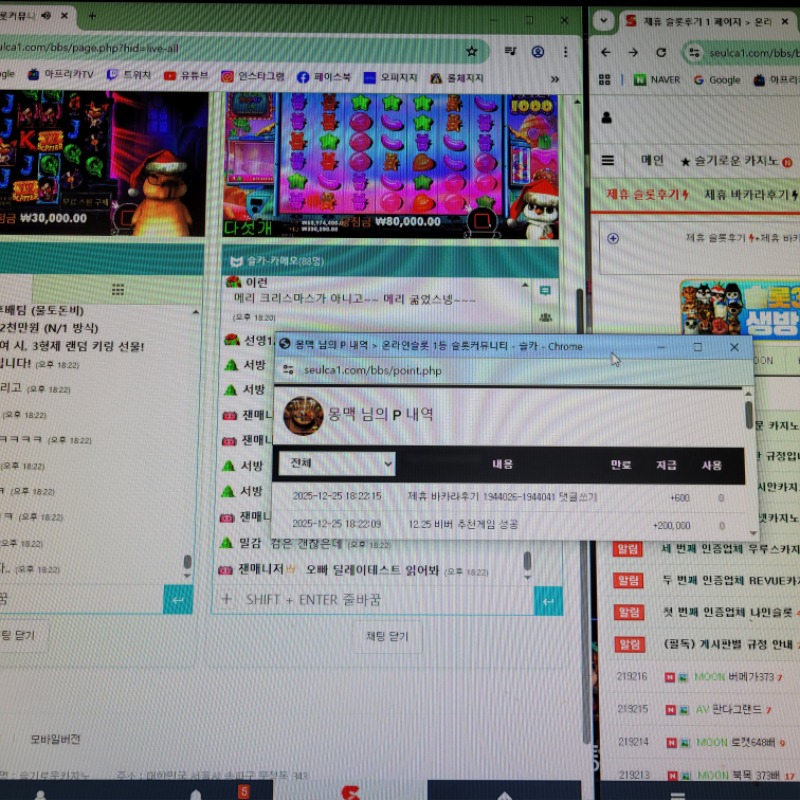This screenshot has width=800, height=800.
Task: Reload the page in the right browser window
Action: coord(661,52)
